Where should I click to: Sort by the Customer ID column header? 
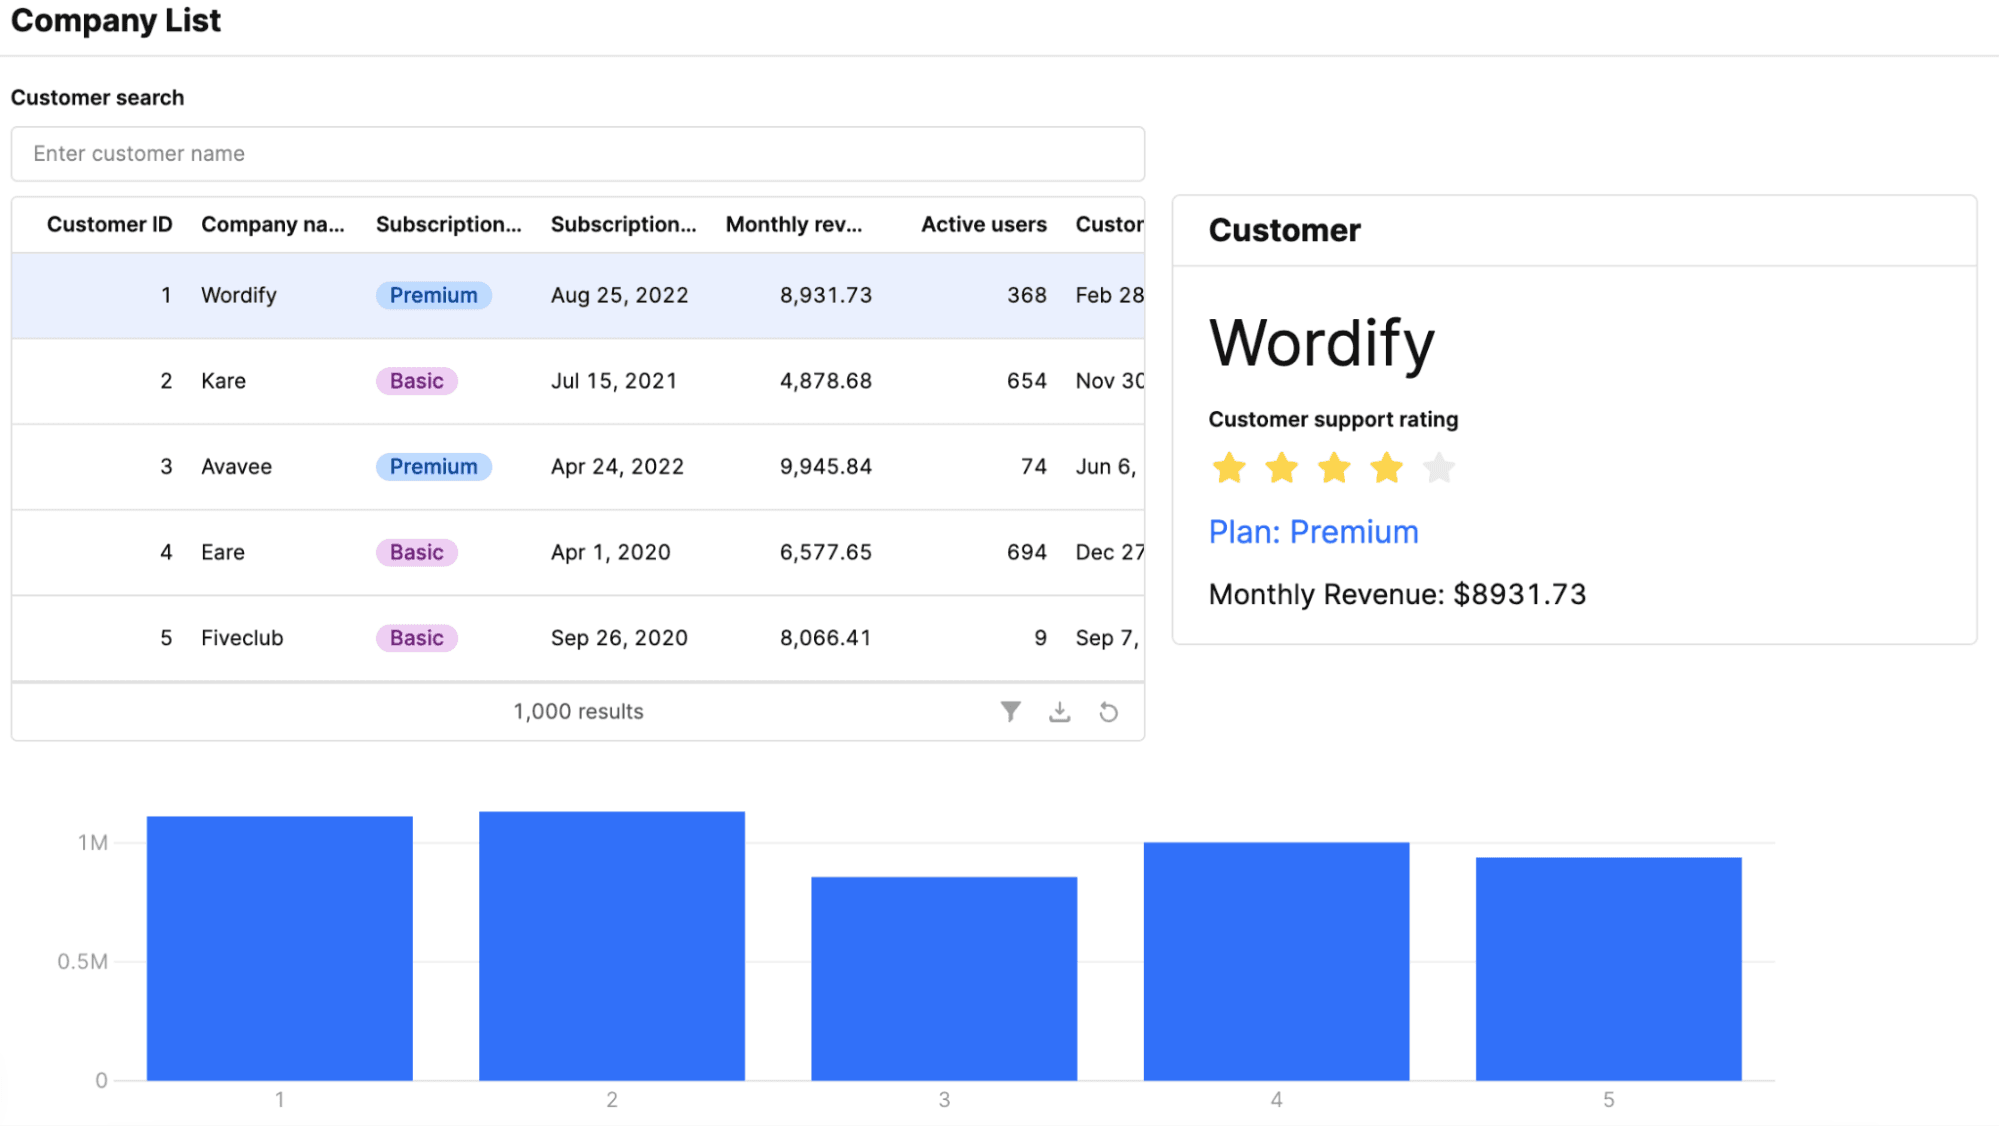pyautogui.click(x=109, y=224)
